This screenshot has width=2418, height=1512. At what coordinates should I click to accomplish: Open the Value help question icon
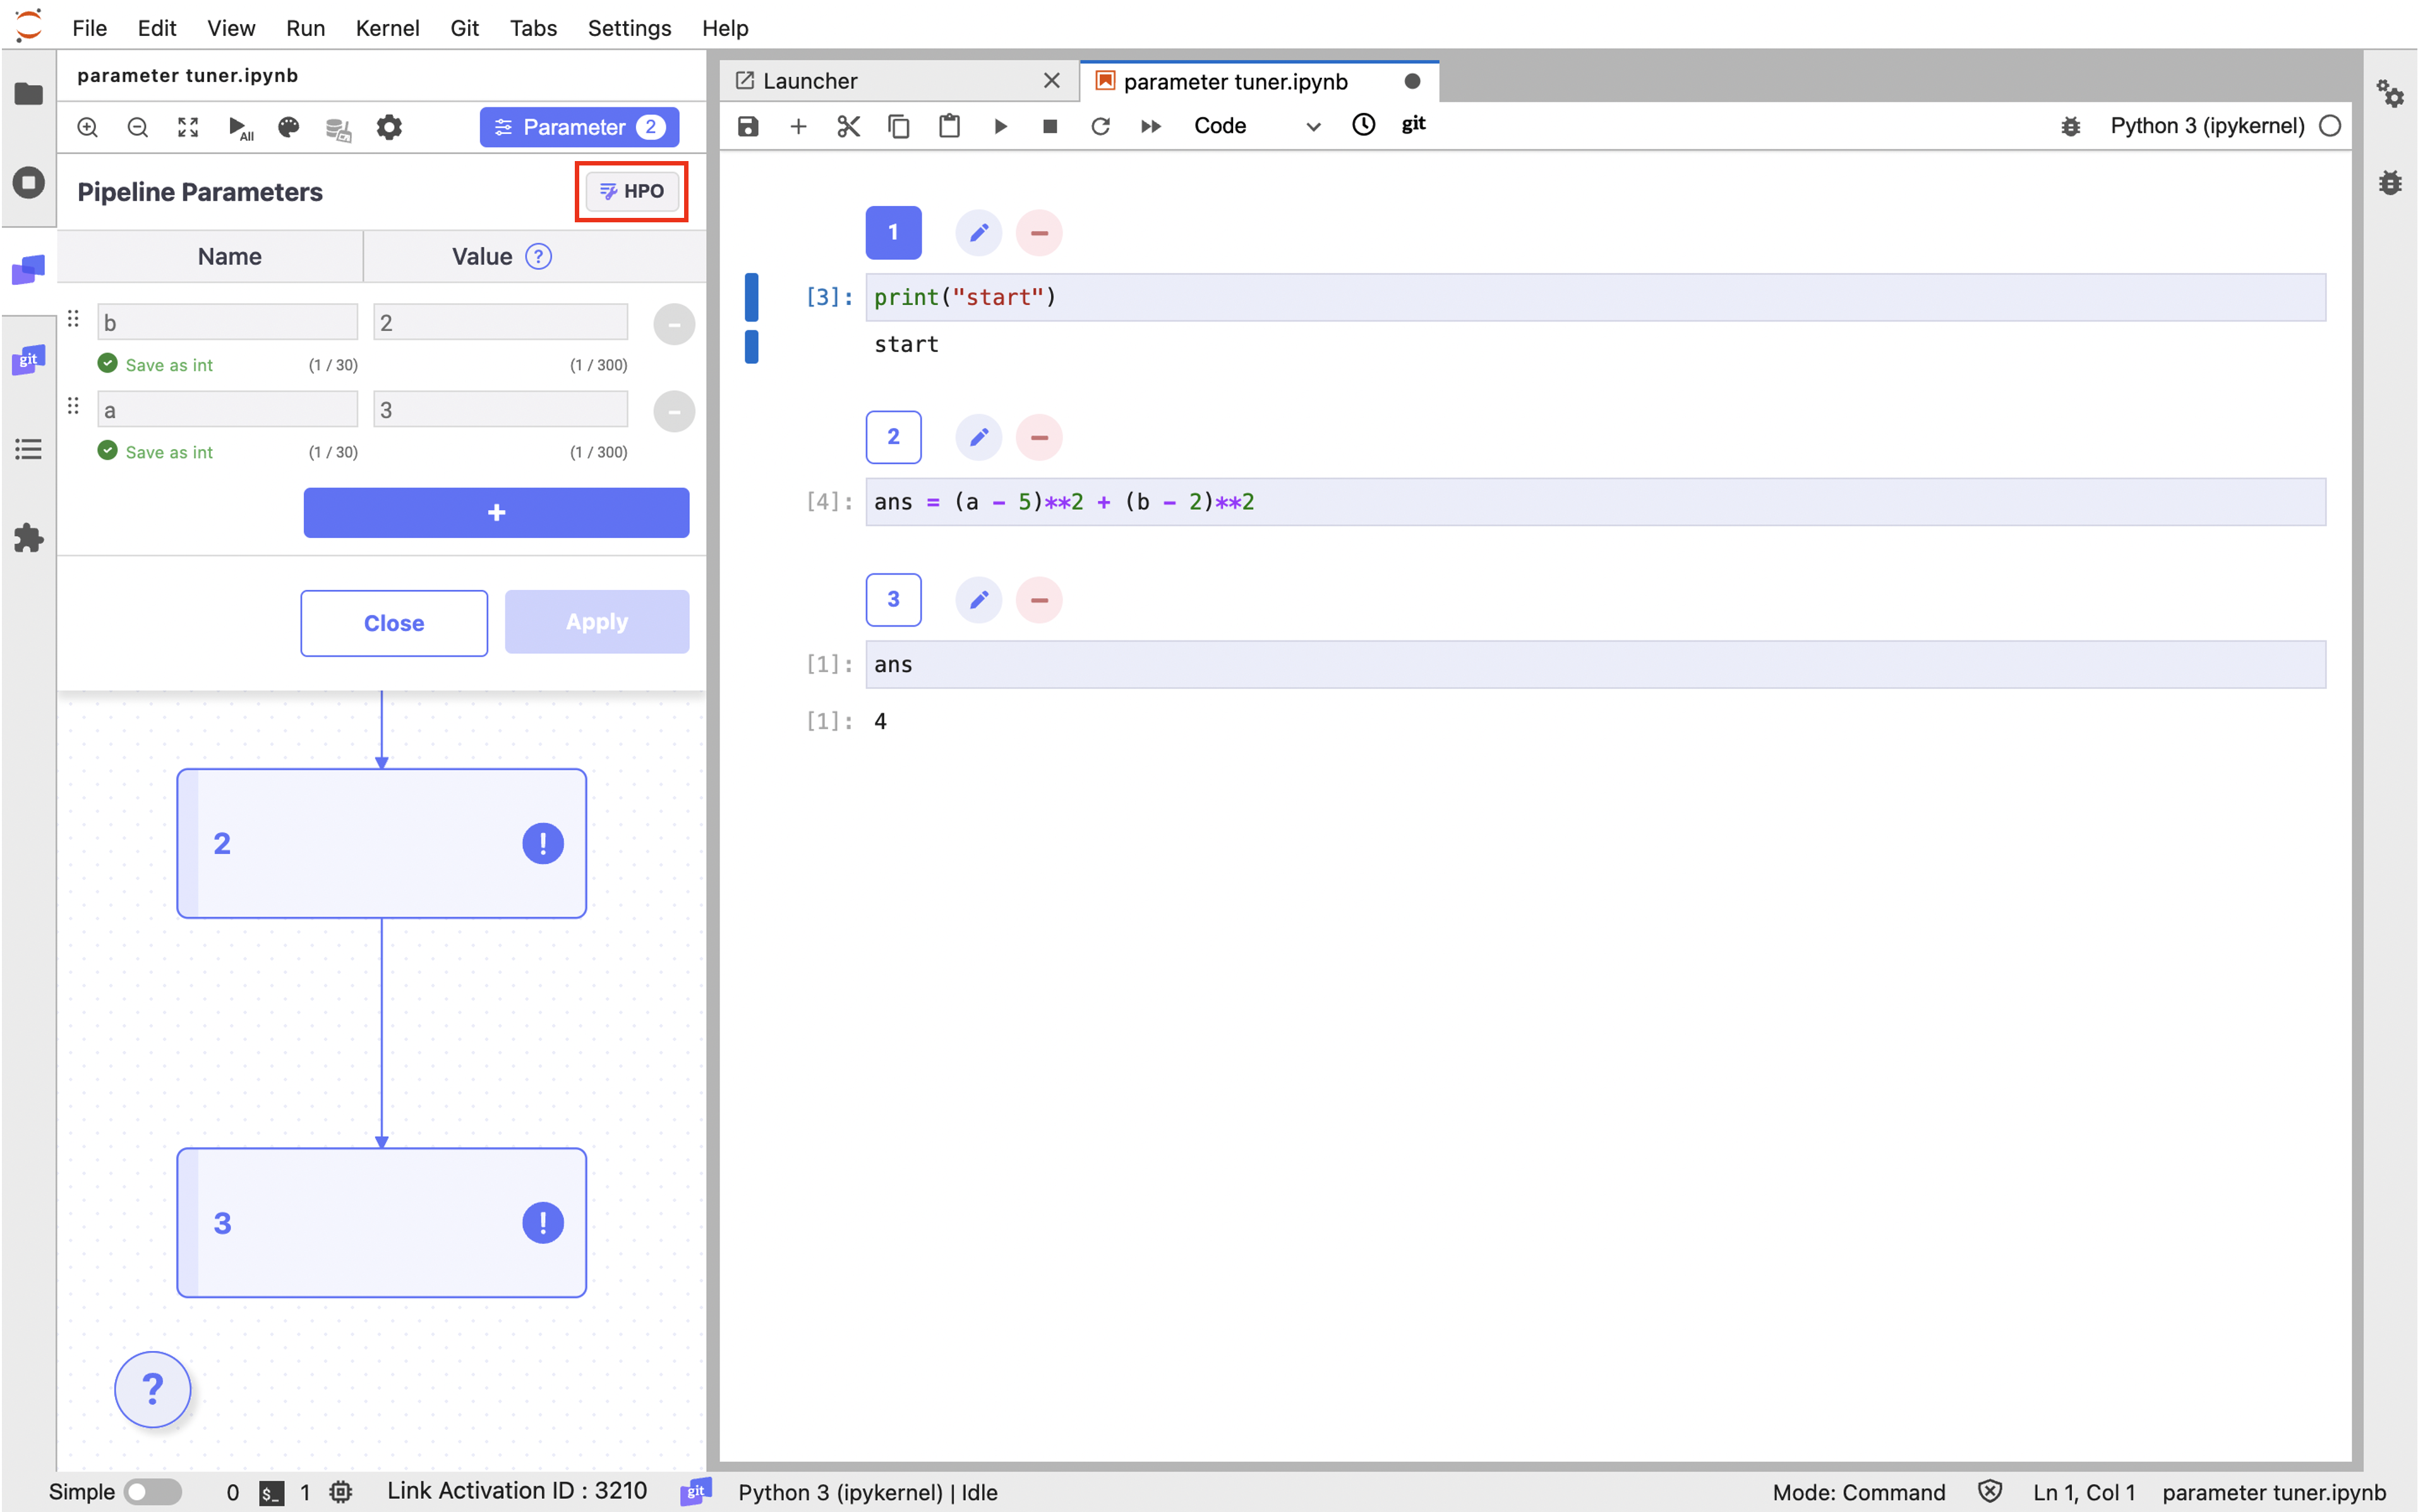click(538, 257)
